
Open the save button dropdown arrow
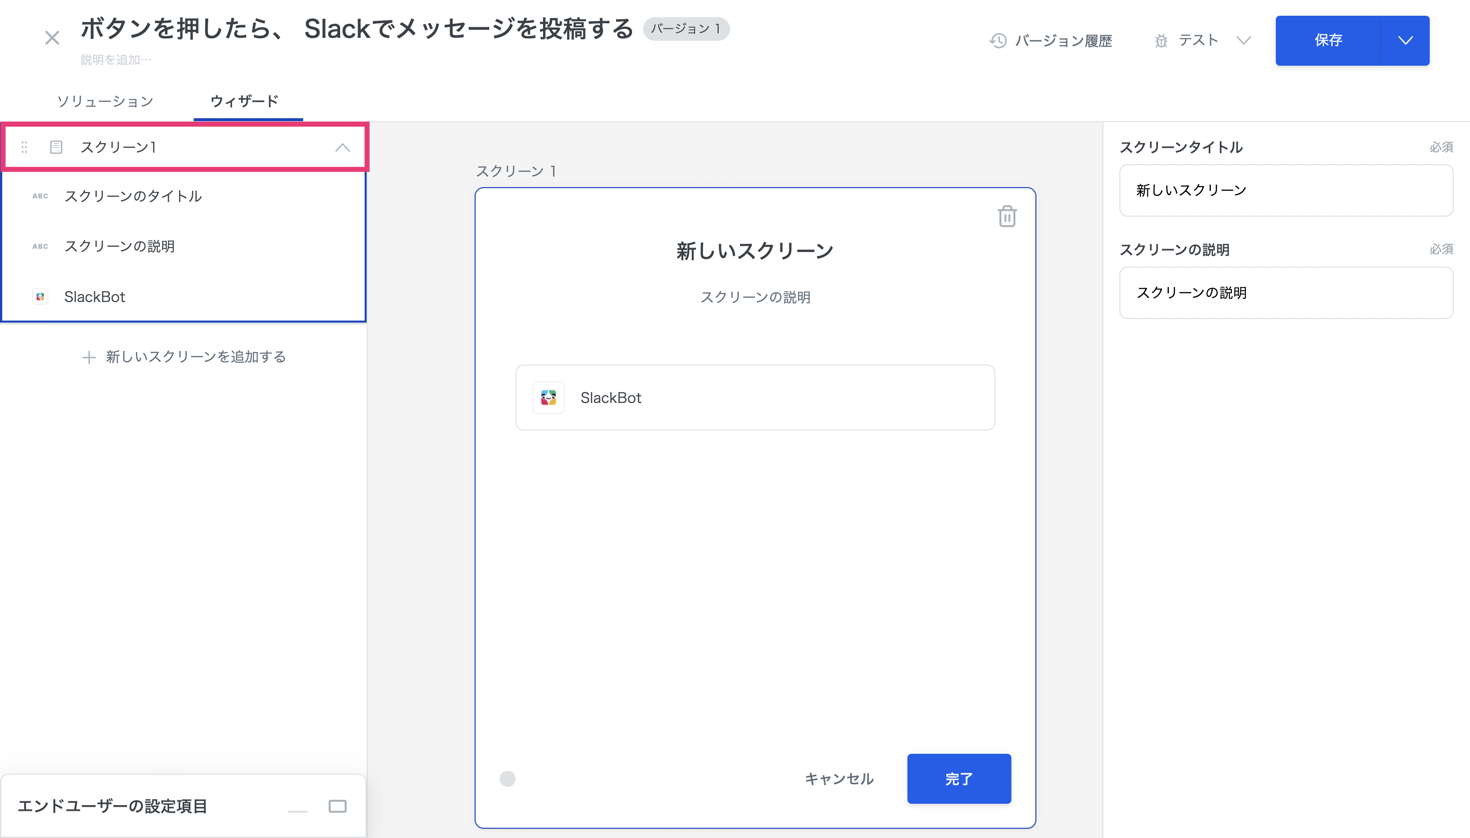coord(1405,41)
